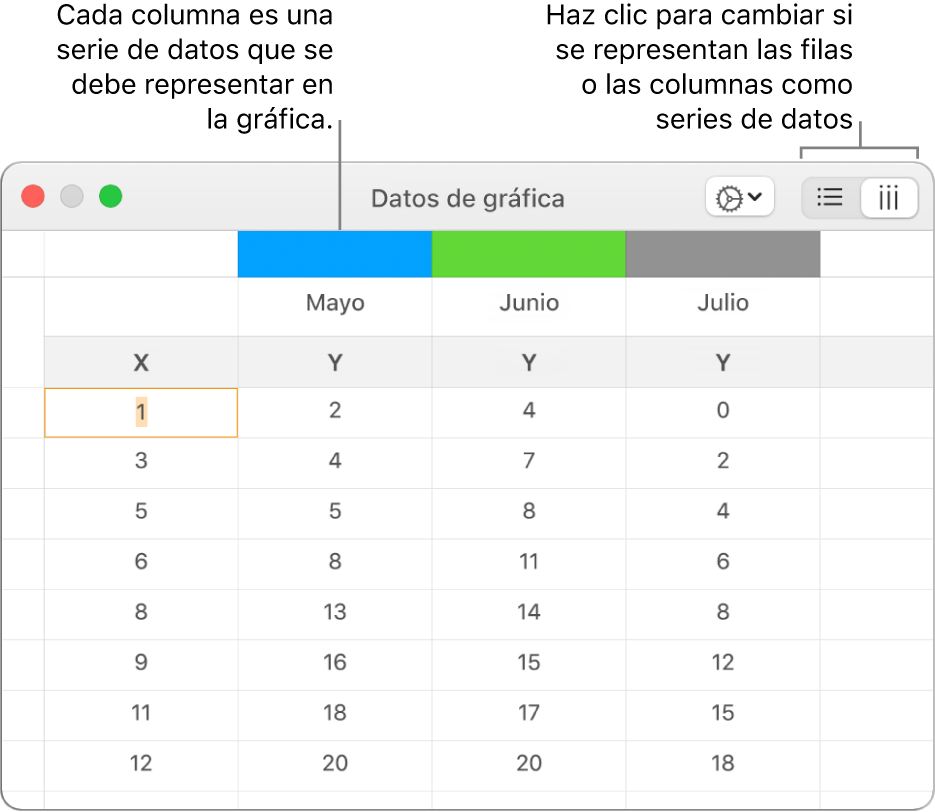Click the X cell with value 9
Image resolution: width=935 pixels, height=812 pixels.
tap(141, 662)
